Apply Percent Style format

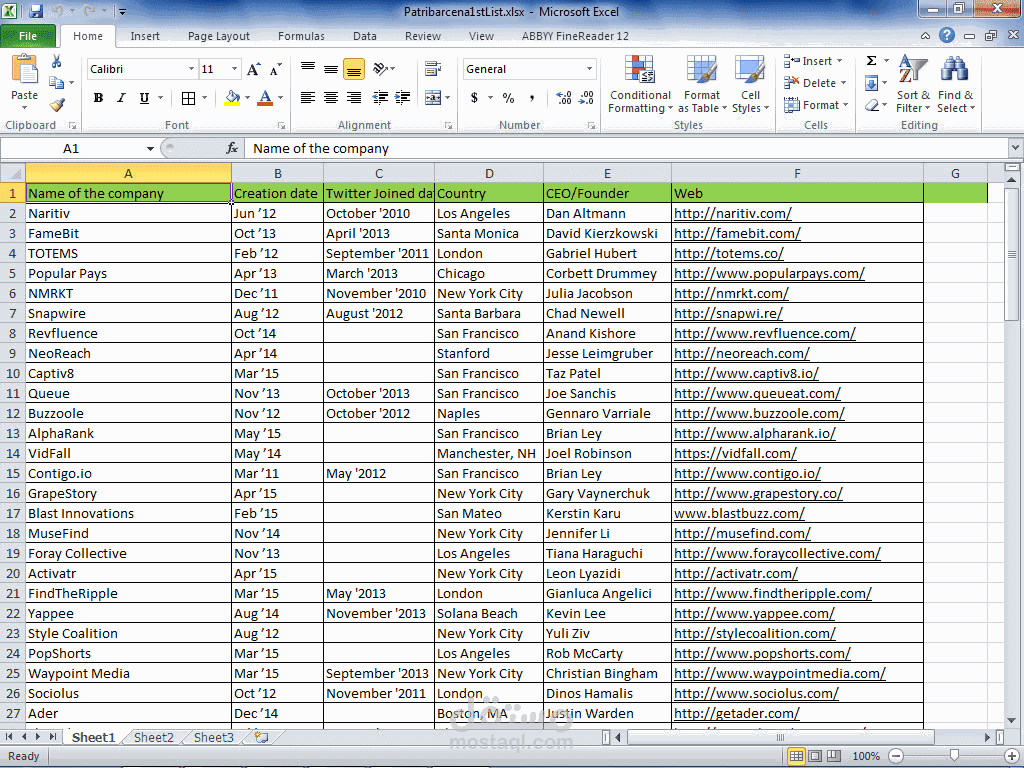point(509,98)
